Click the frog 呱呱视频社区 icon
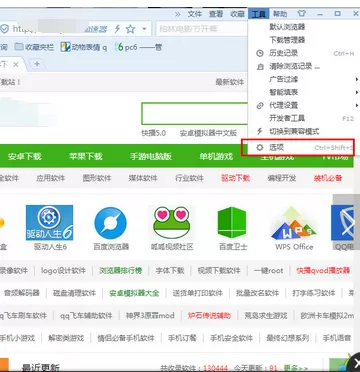 coord(172,222)
